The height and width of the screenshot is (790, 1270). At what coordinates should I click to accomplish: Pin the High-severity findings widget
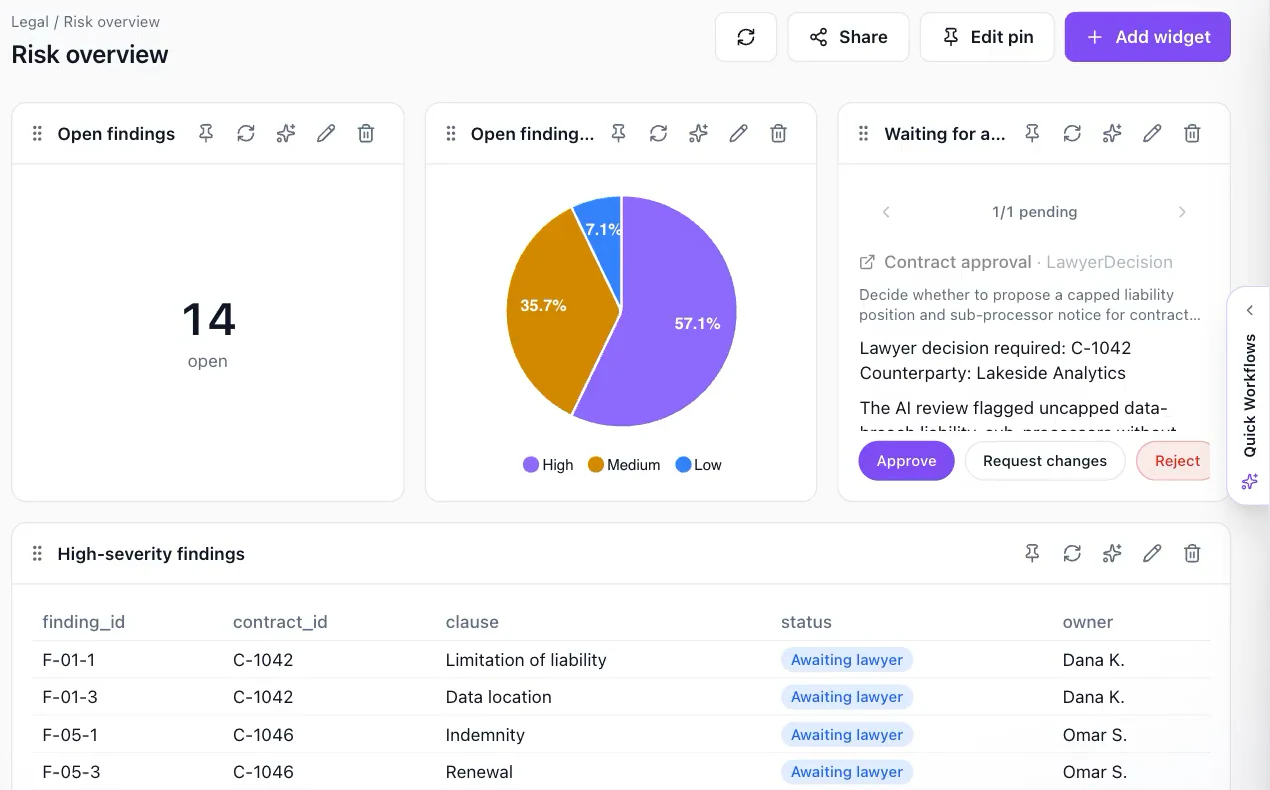click(1032, 553)
